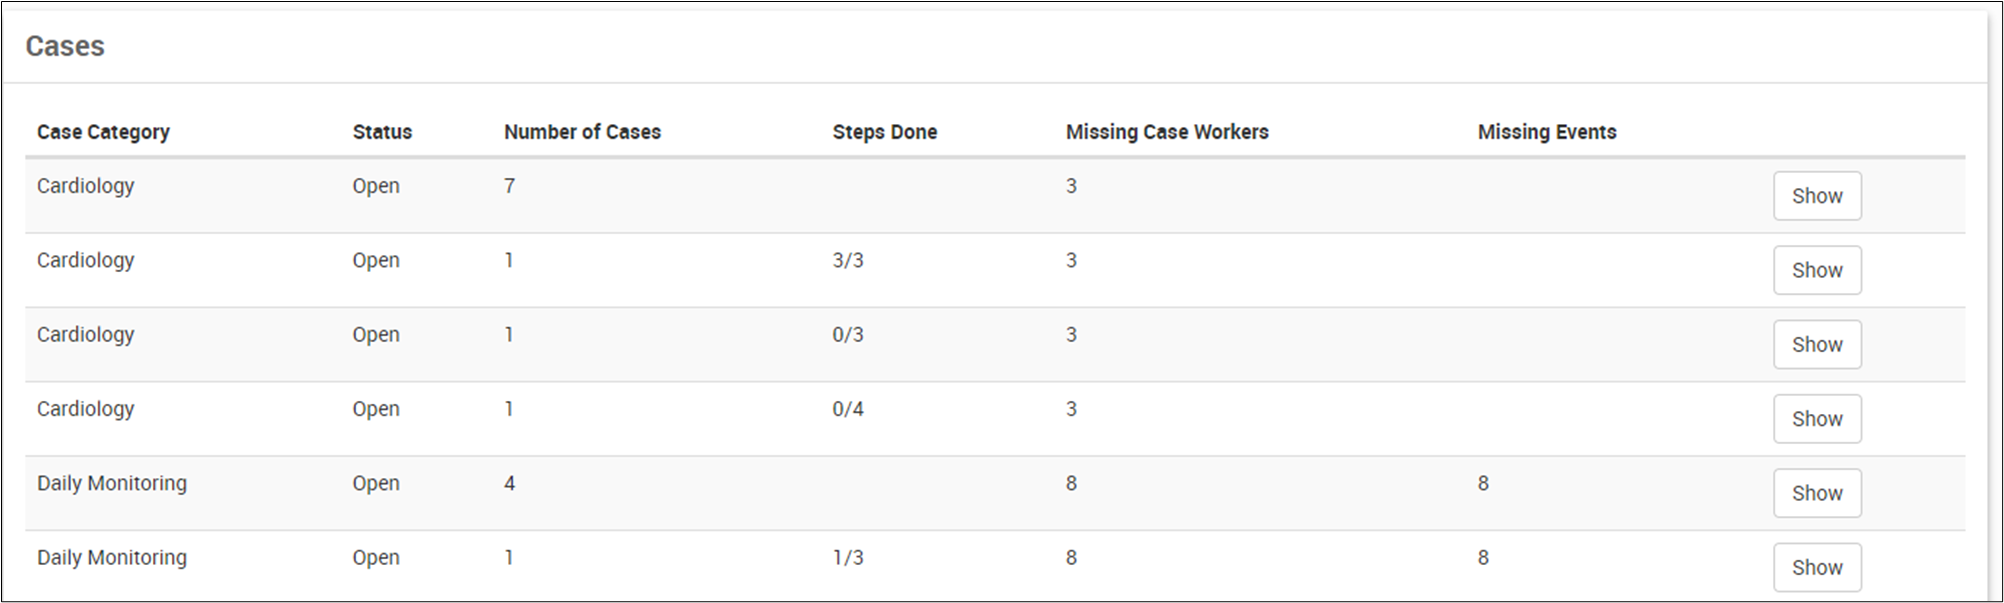2004x603 pixels.
Task: Click Missing Events value in the 1/3-steps row
Action: click(x=1482, y=558)
